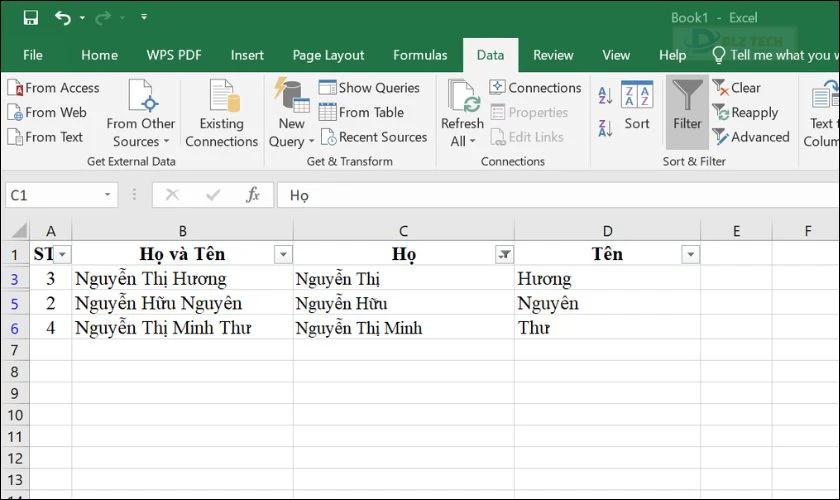This screenshot has height=500, width=840.
Task: Open the custom Sort dialog
Action: click(636, 106)
